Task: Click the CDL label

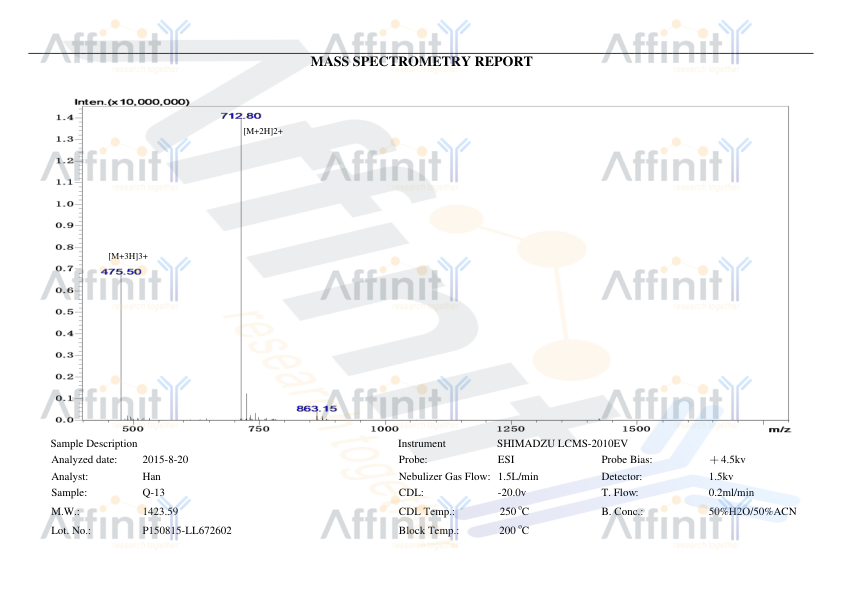Action: tap(411, 493)
